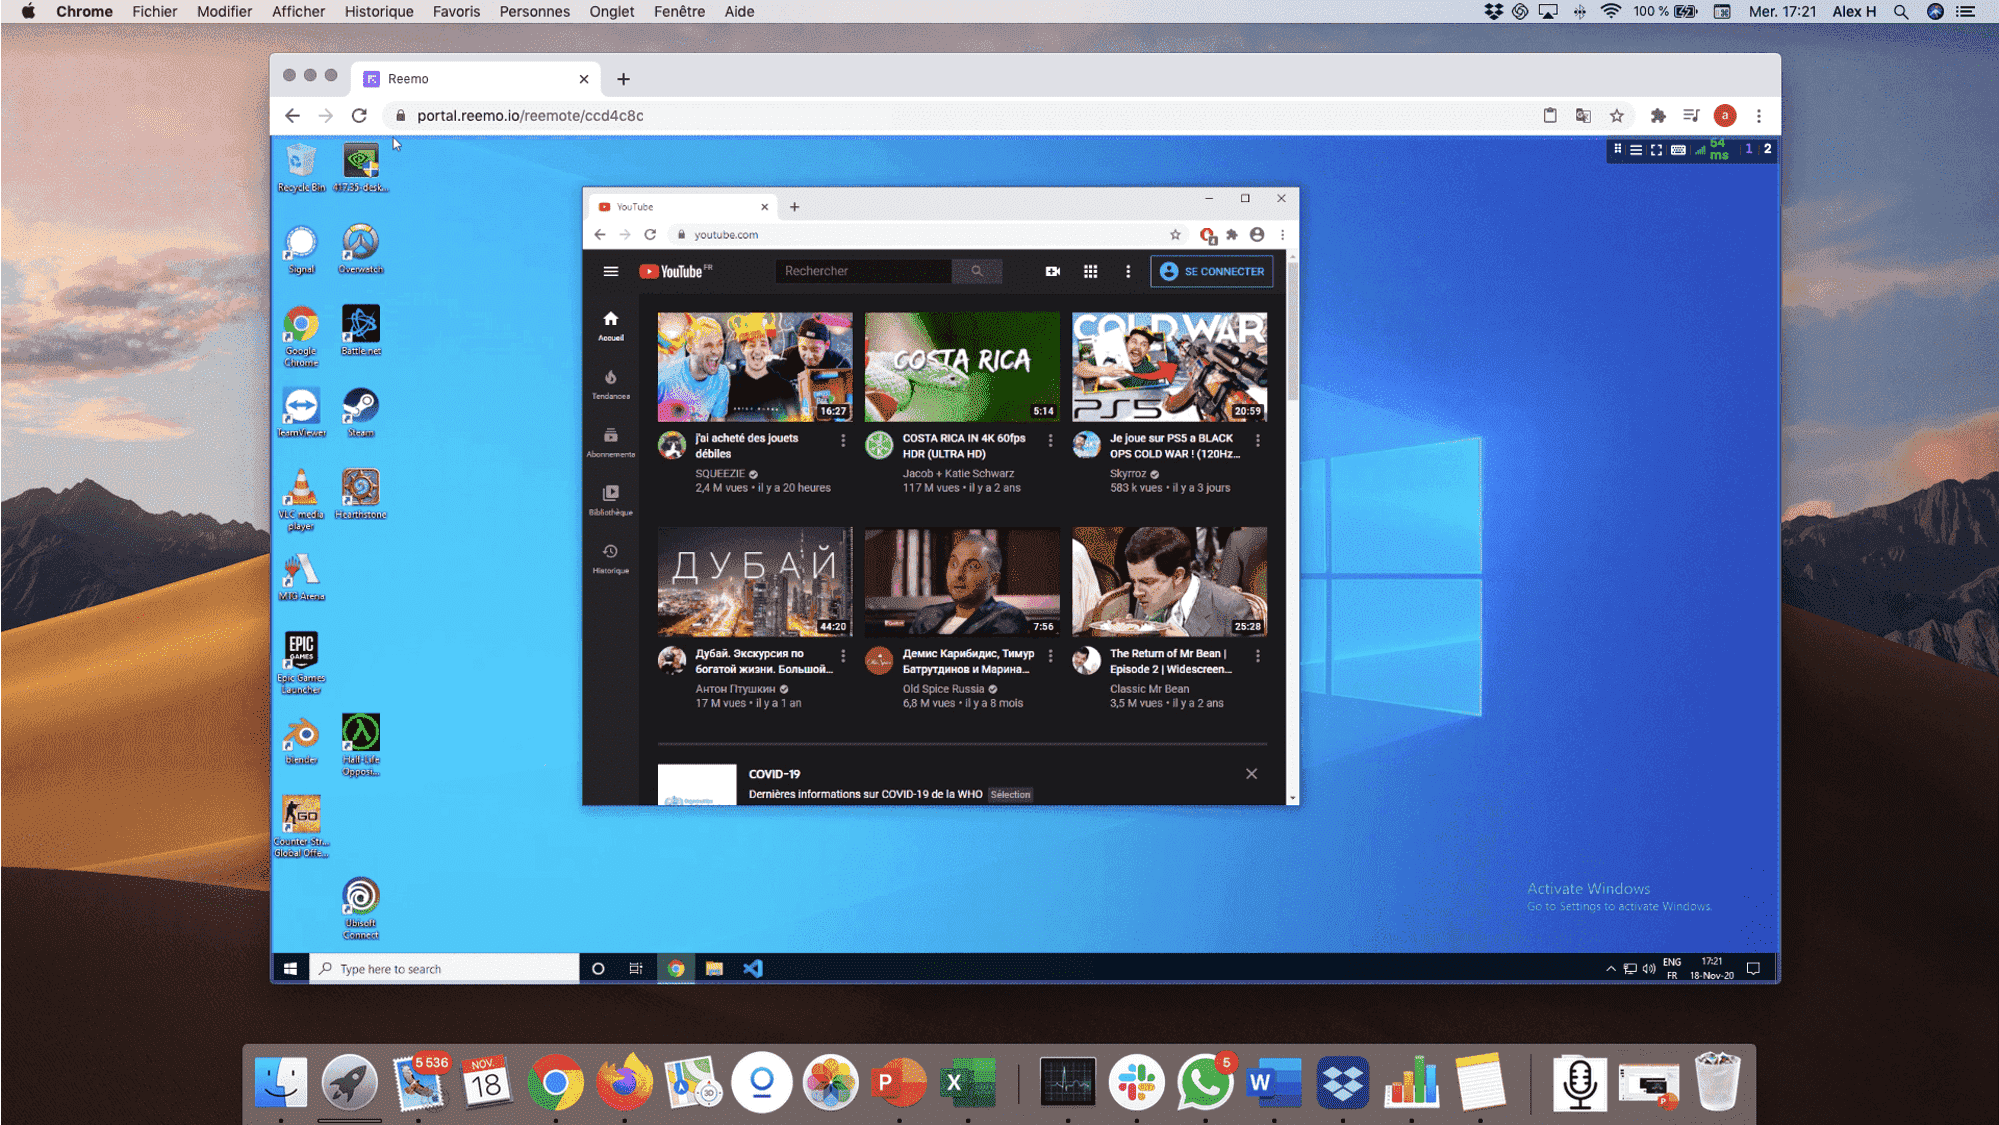Select Accueil in YouTube sidebar
The image size is (1999, 1125).
(x=611, y=326)
